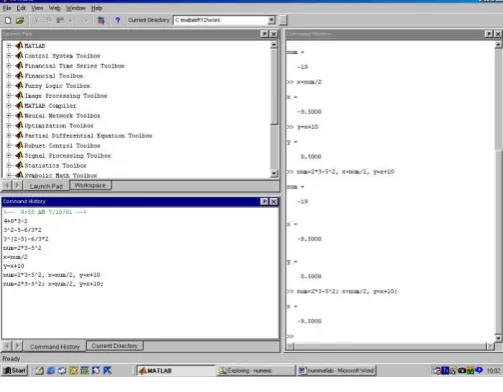Viewport: 503px width, 392px height.
Task: Click the Launch Pad vertical scrollbar
Action: pyautogui.click(x=274, y=109)
